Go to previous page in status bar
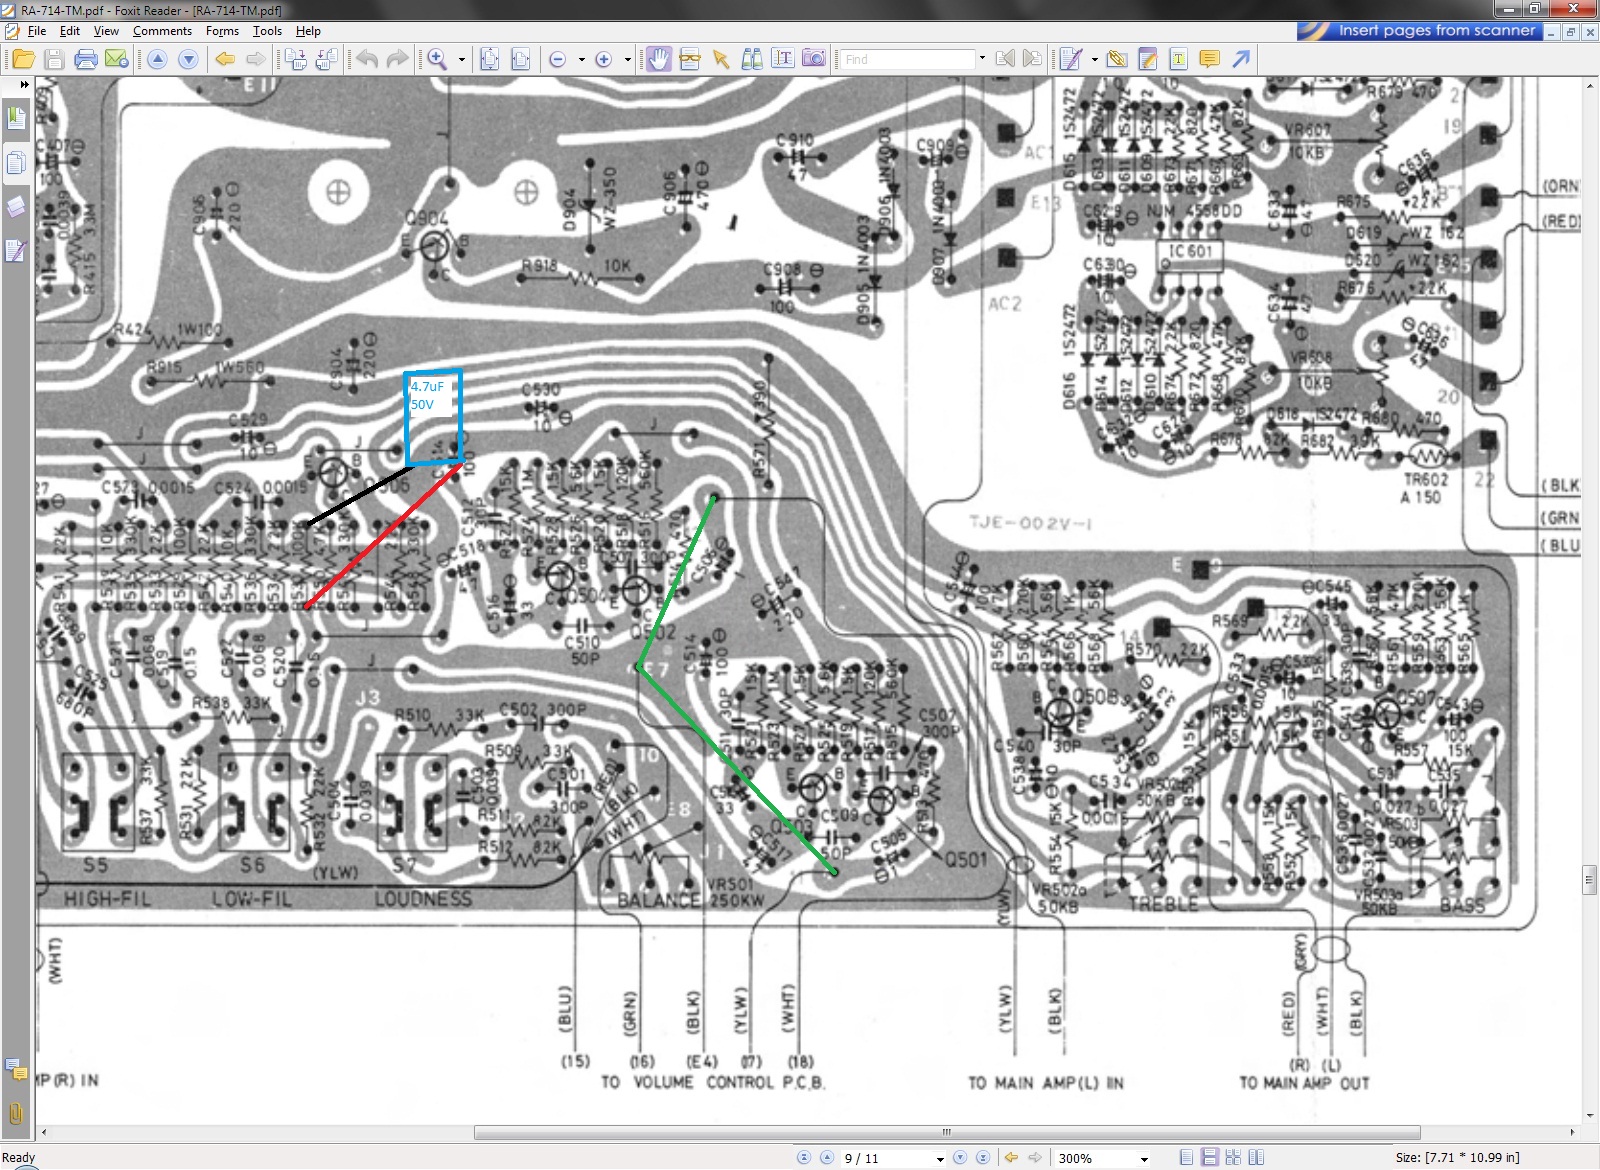Image resolution: width=1600 pixels, height=1170 pixels. 826,1158
